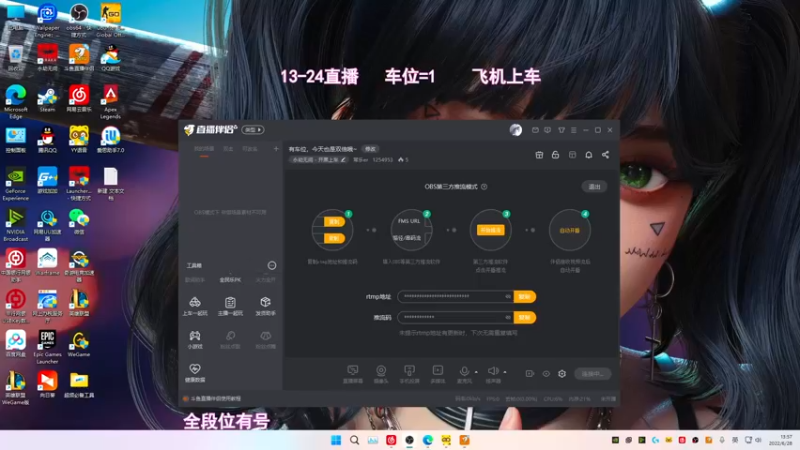Click the gift box icon in room header

[539, 155]
